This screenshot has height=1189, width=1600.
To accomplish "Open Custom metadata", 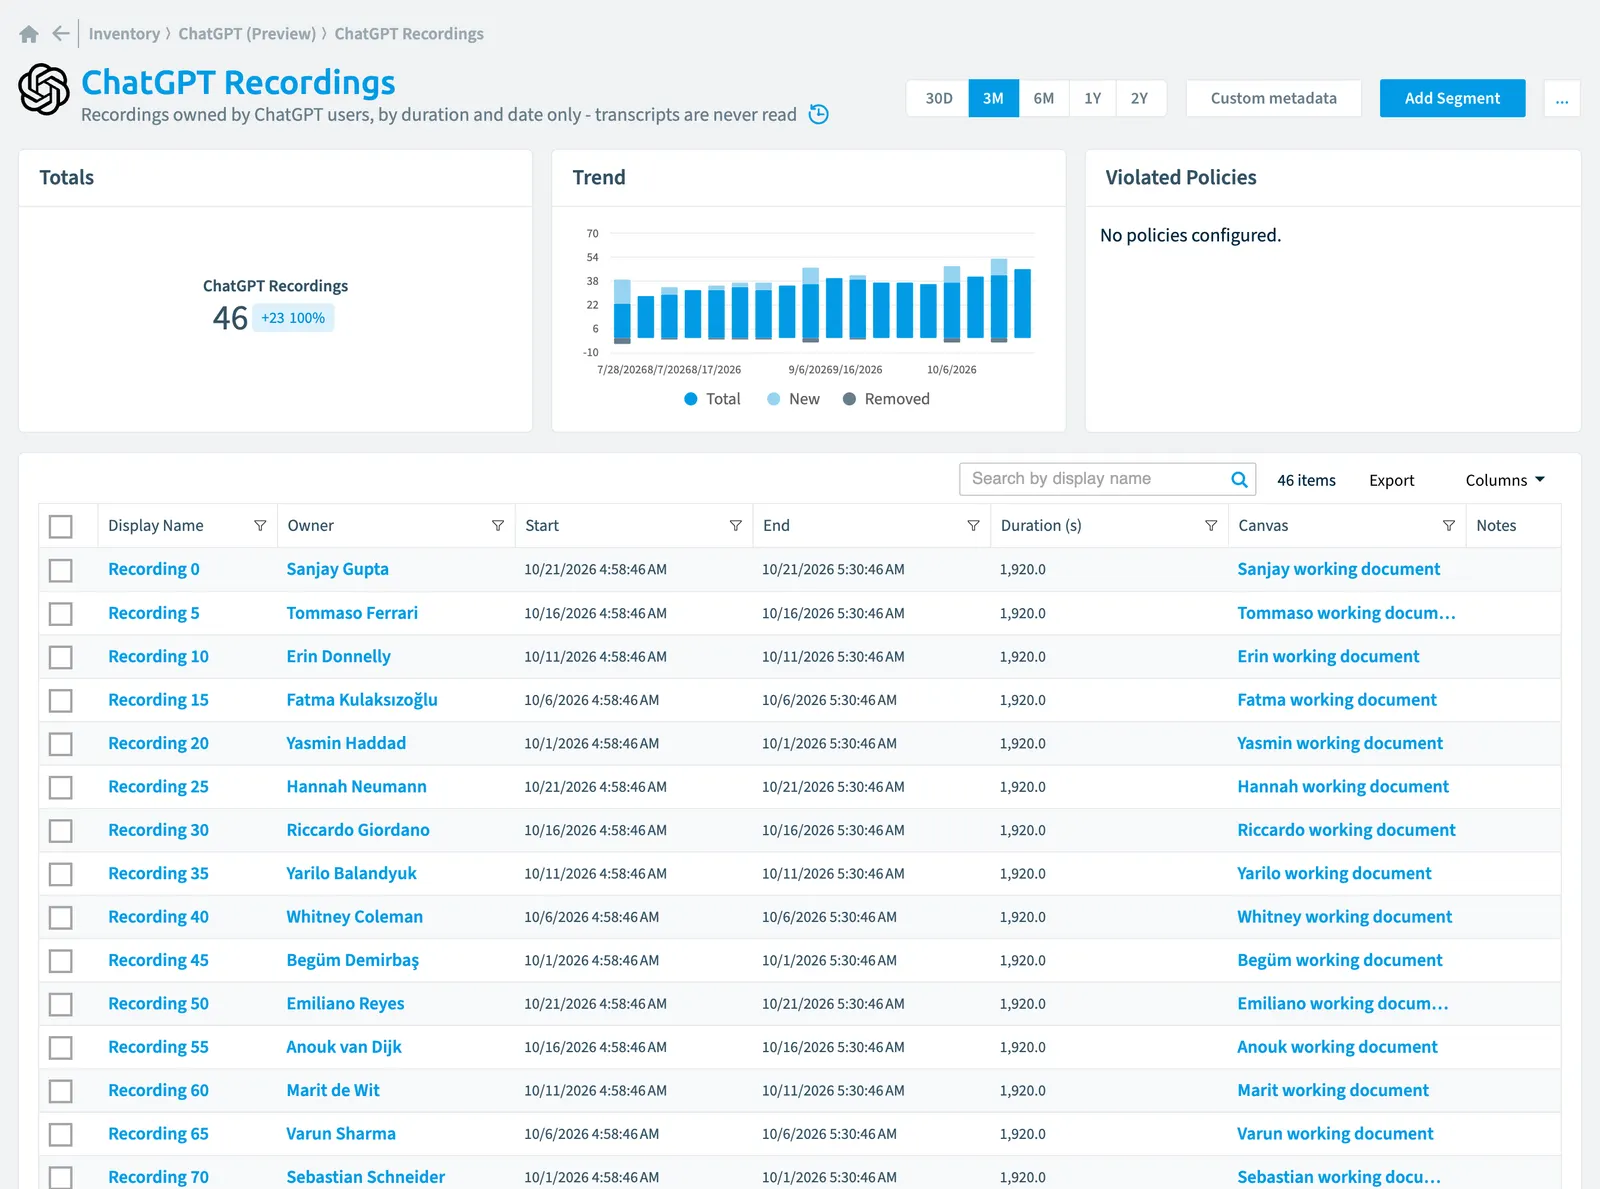I will coord(1273,98).
